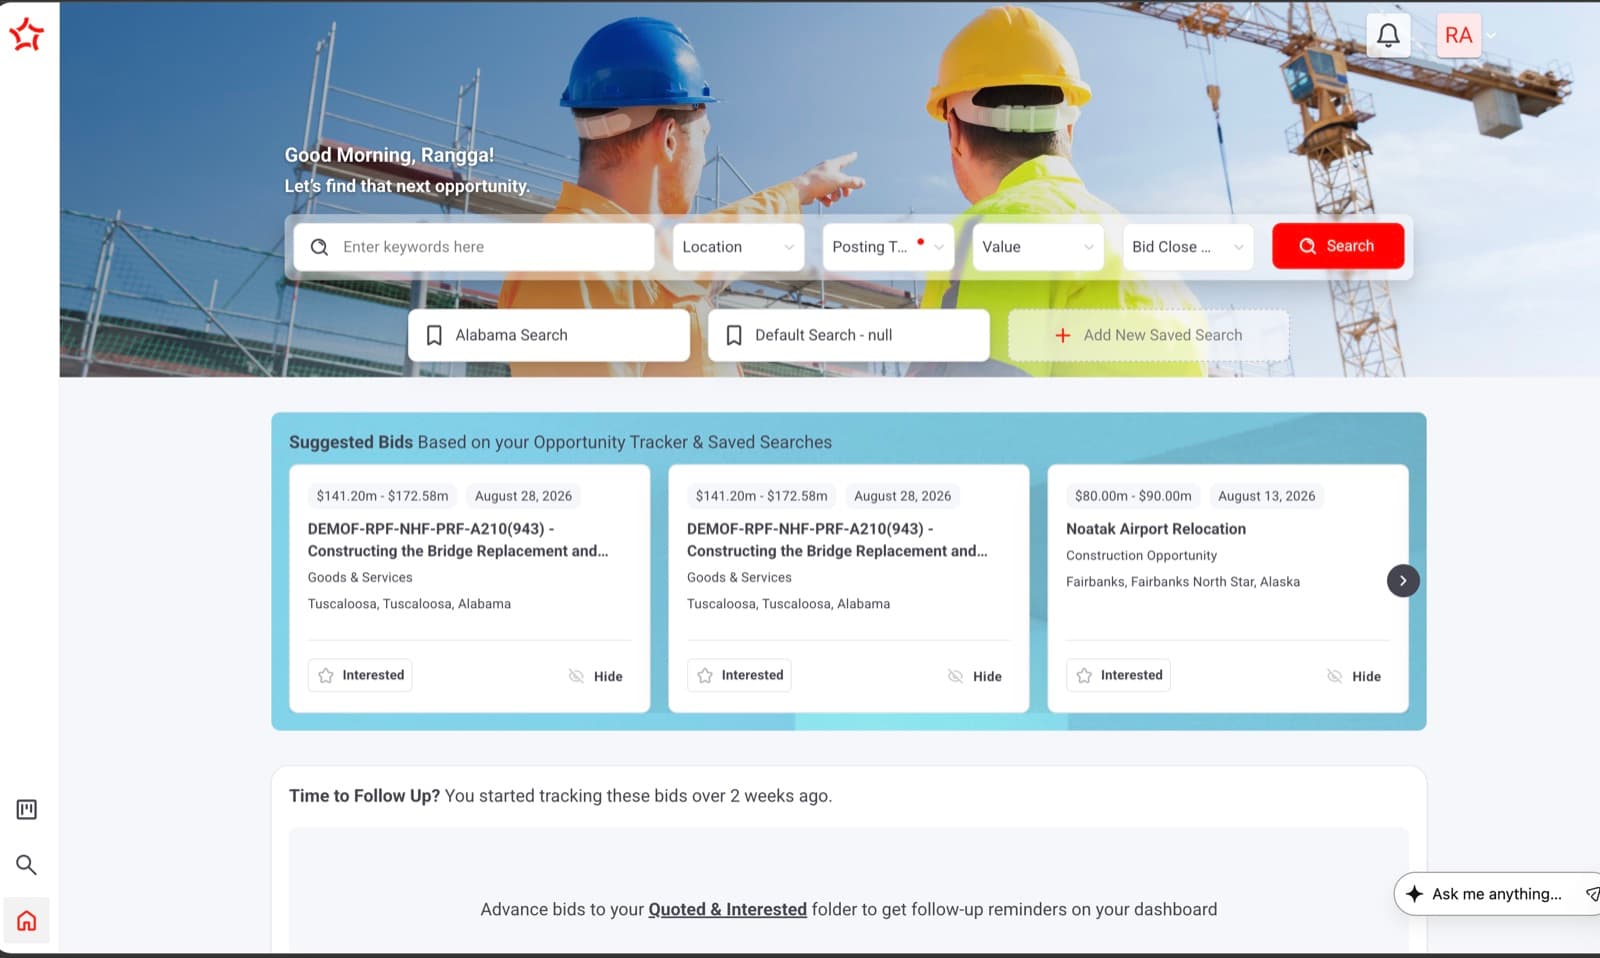1600x958 pixels.
Task: Open the home icon in sidebar
Action: tap(27, 920)
